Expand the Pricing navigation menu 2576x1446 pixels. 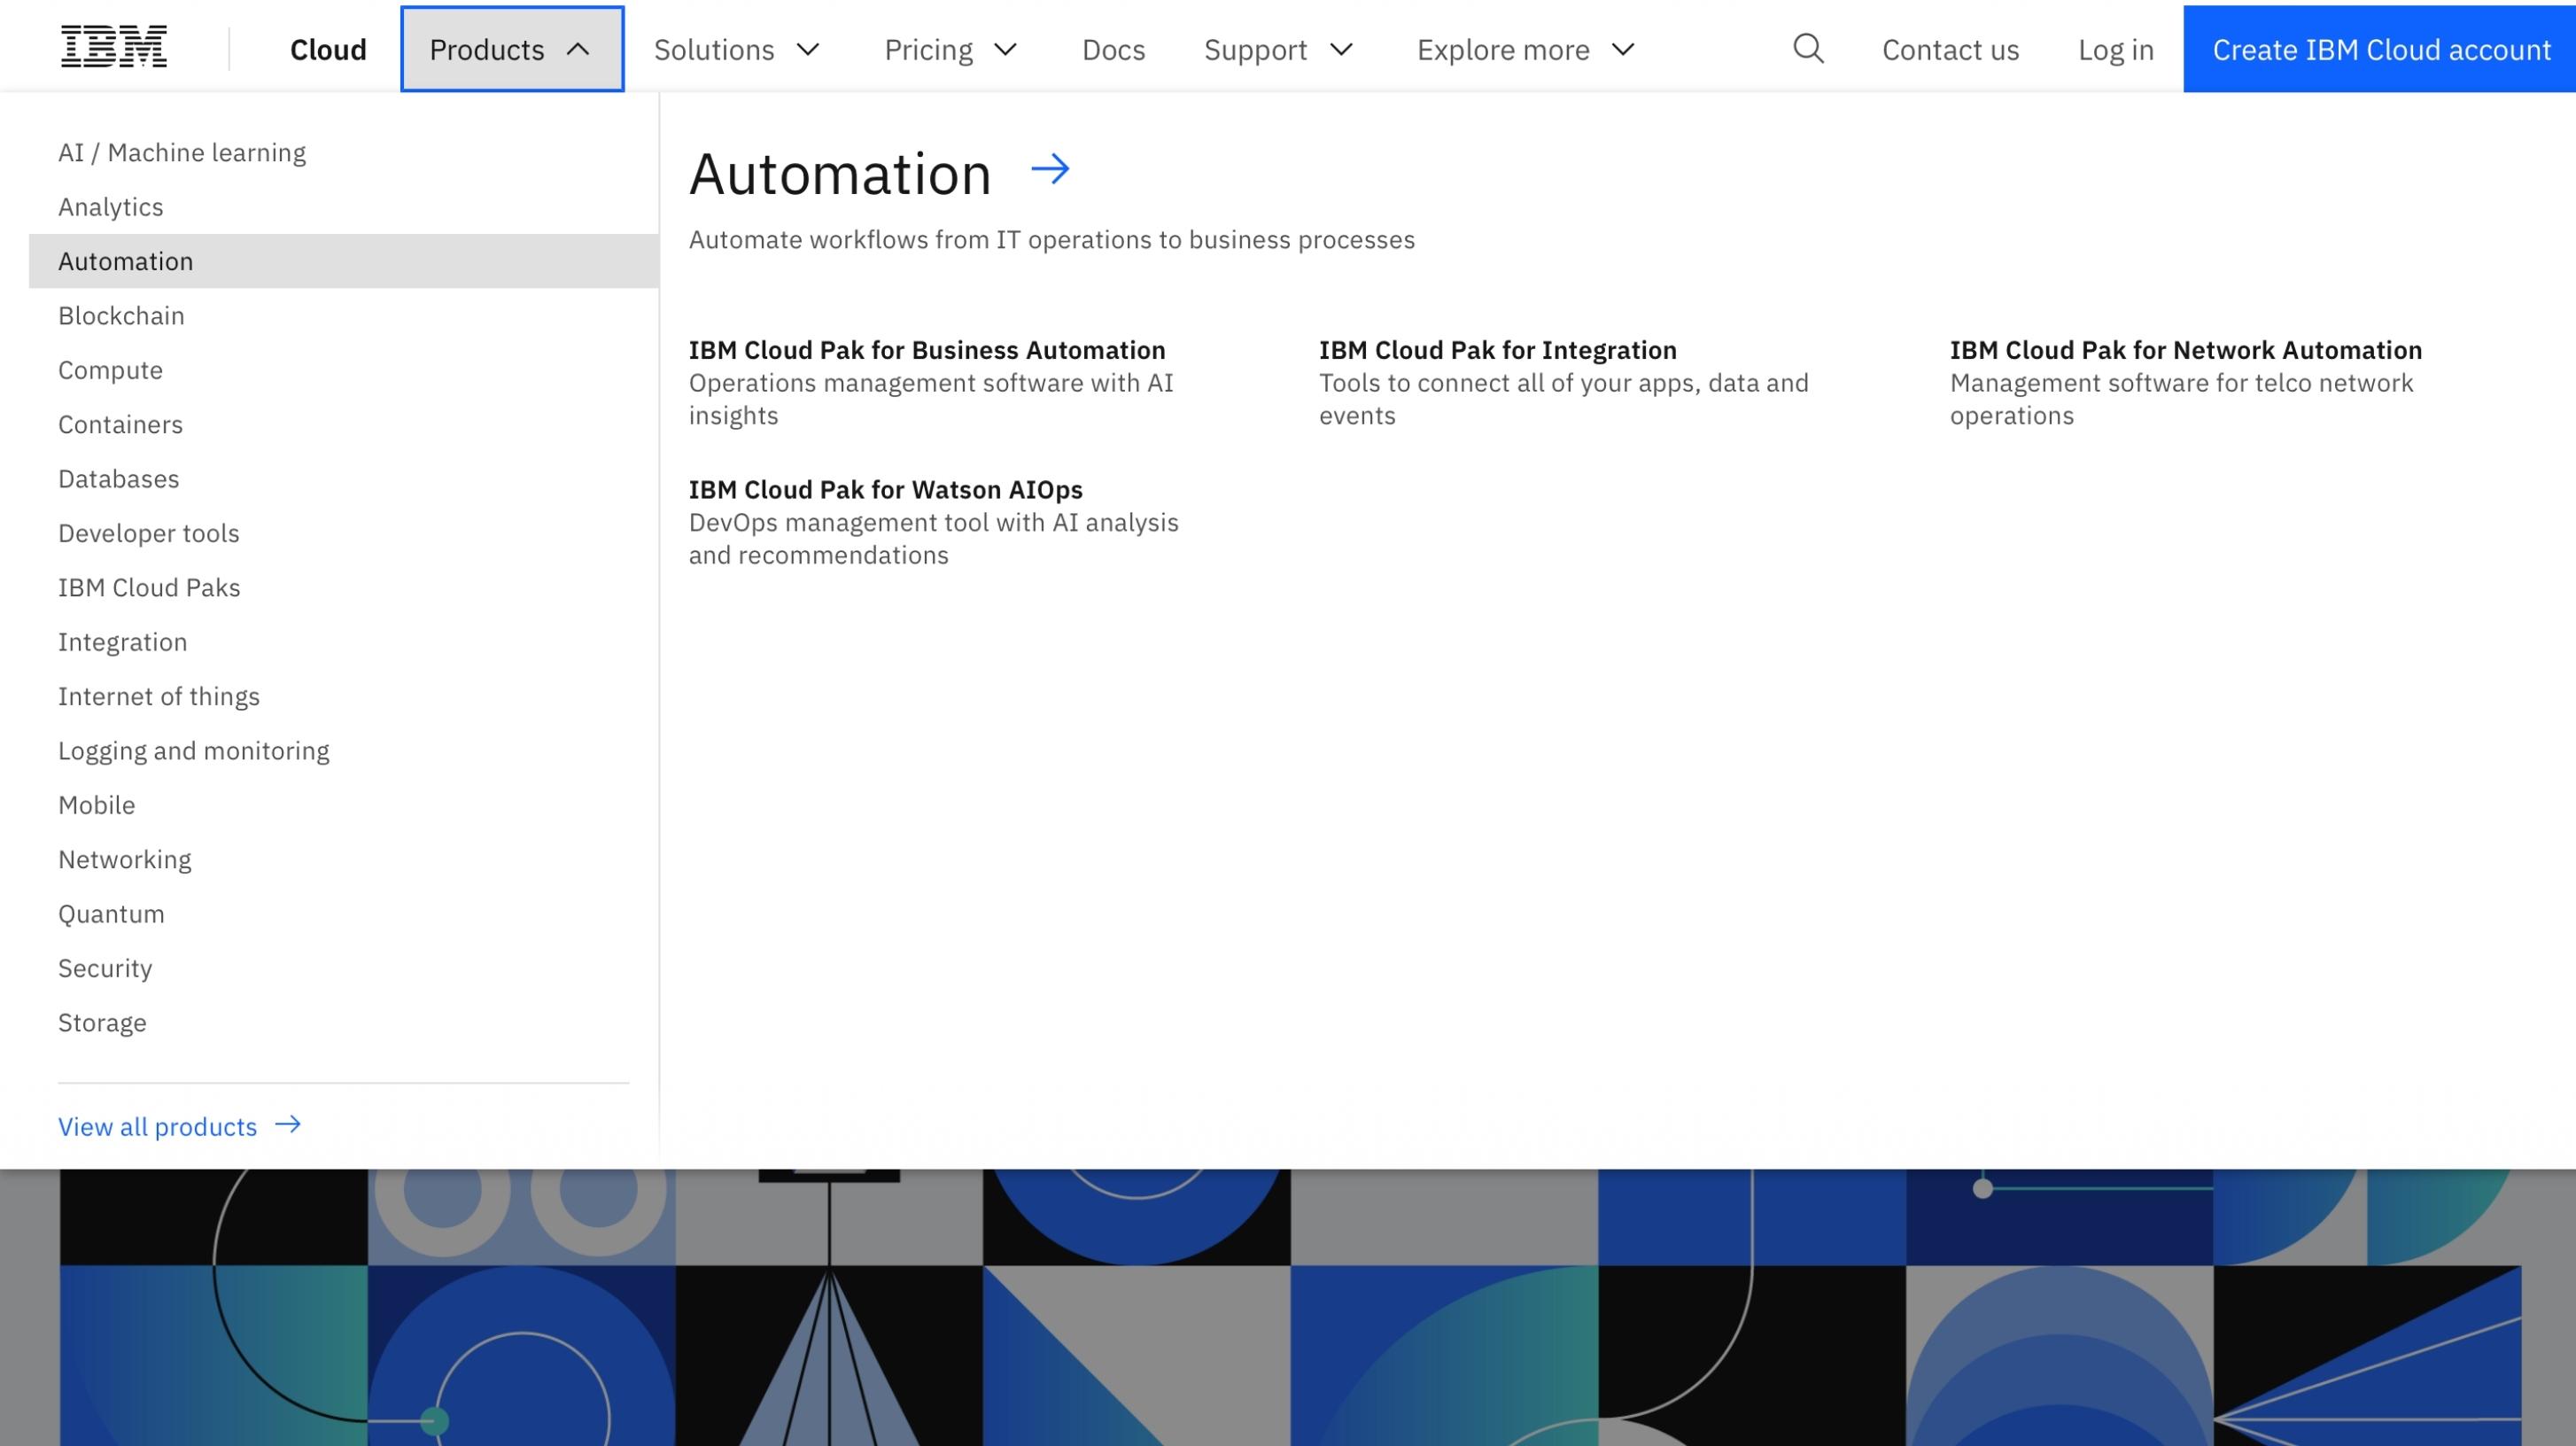950,48
